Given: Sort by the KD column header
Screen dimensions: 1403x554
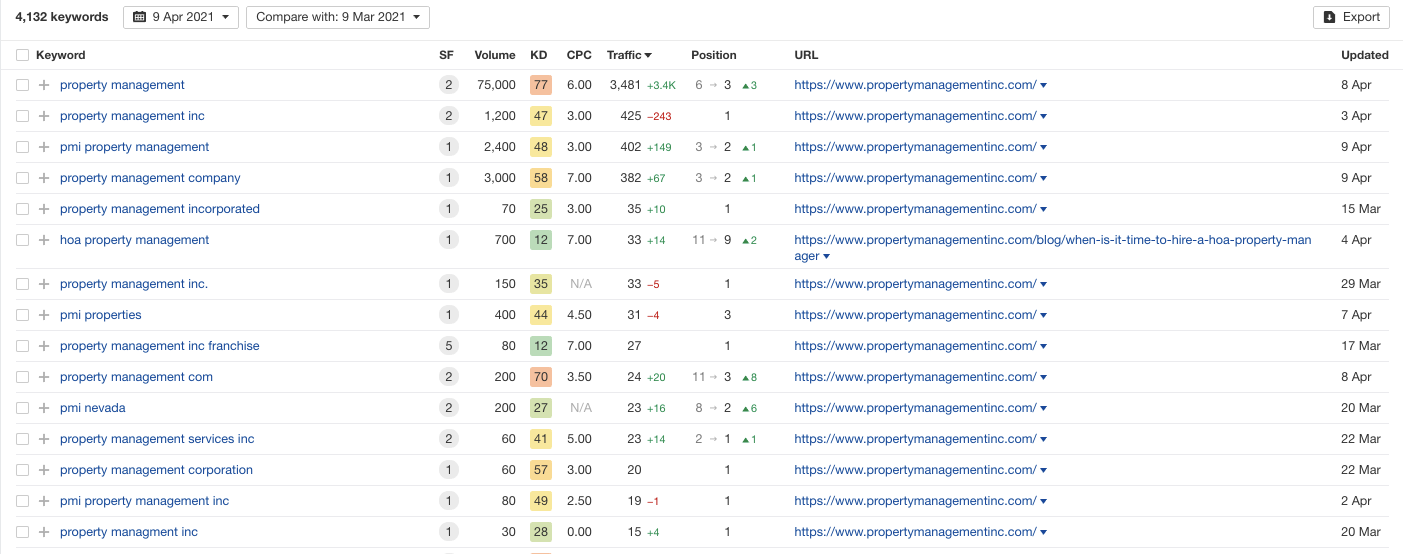Looking at the screenshot, I should [x=539, y=55].
